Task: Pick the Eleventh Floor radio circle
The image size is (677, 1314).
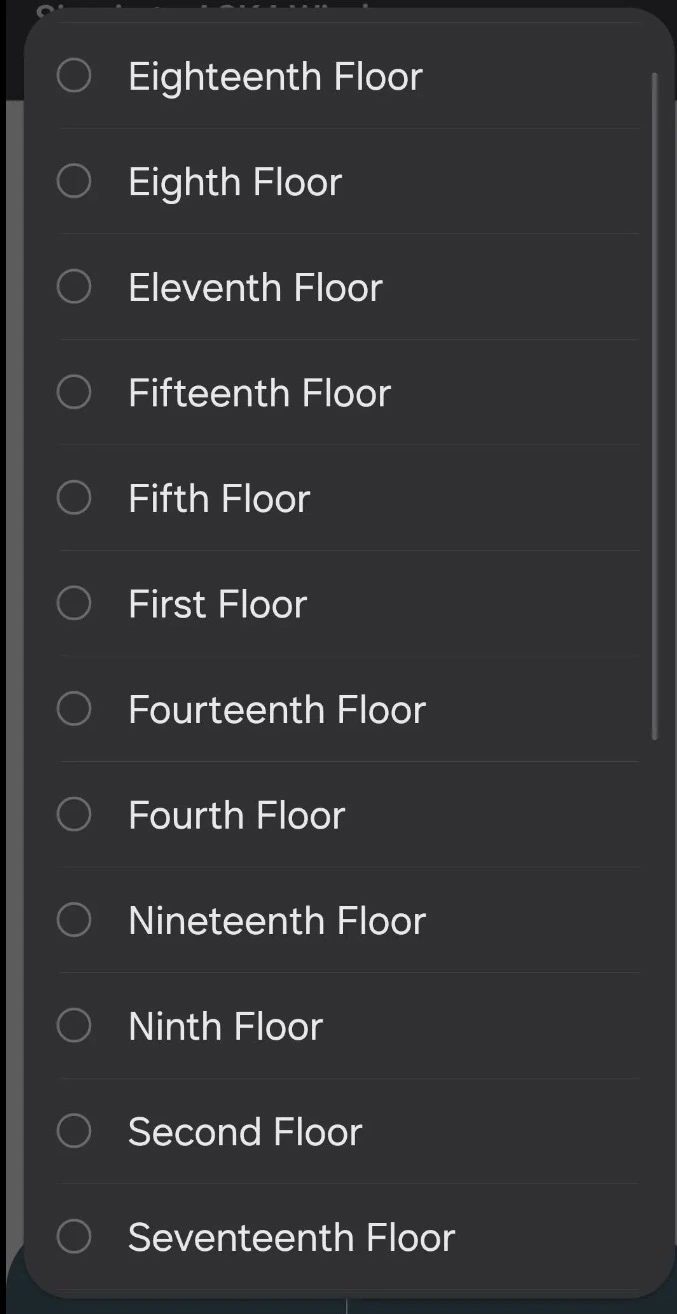Action: click(74, 287)
